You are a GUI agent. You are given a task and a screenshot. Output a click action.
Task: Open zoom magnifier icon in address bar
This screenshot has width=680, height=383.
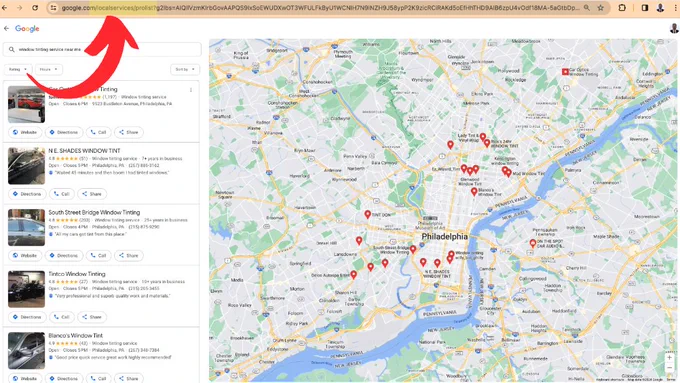587,8
